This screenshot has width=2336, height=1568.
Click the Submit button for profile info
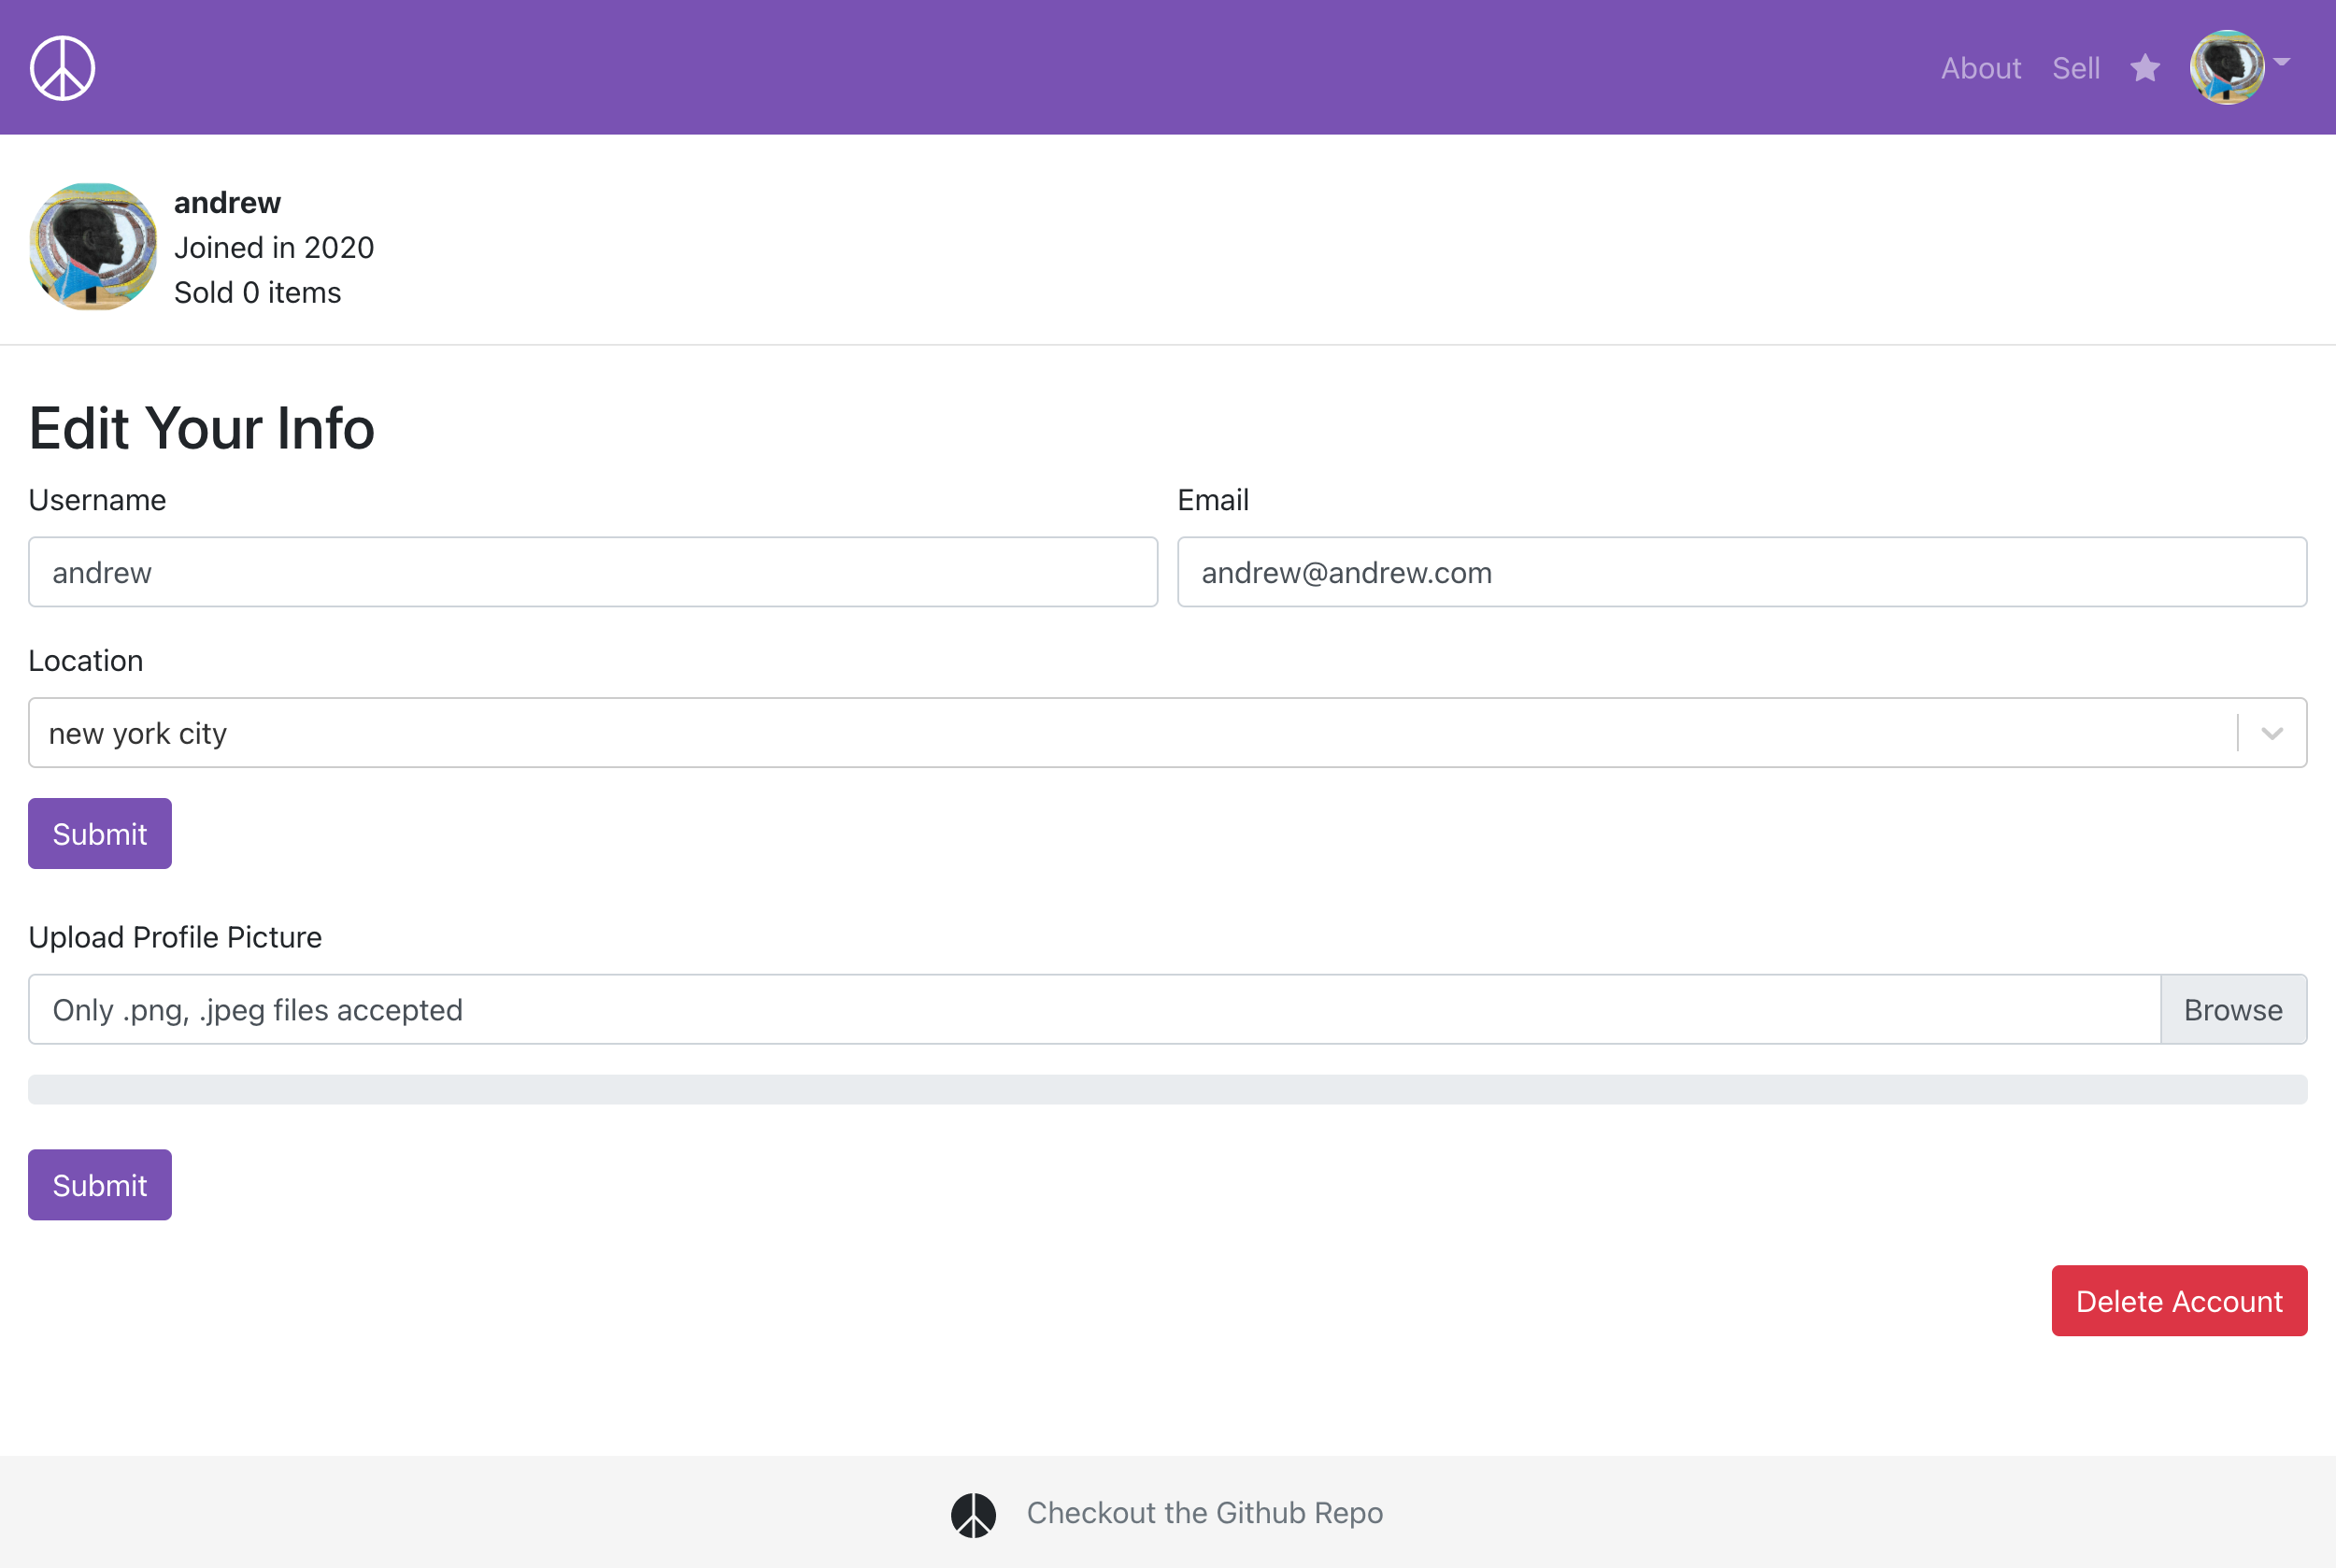click(x=100, y=833)
